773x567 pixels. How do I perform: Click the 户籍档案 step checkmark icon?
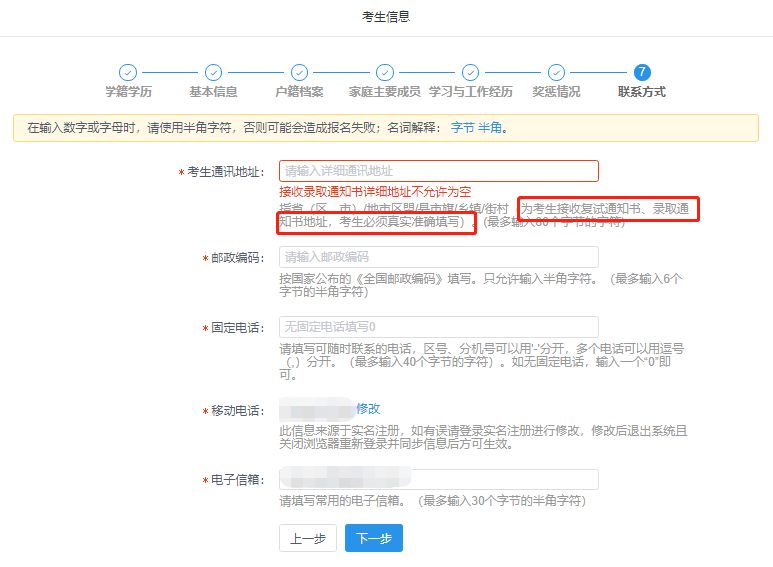click(x=299, y=72)
